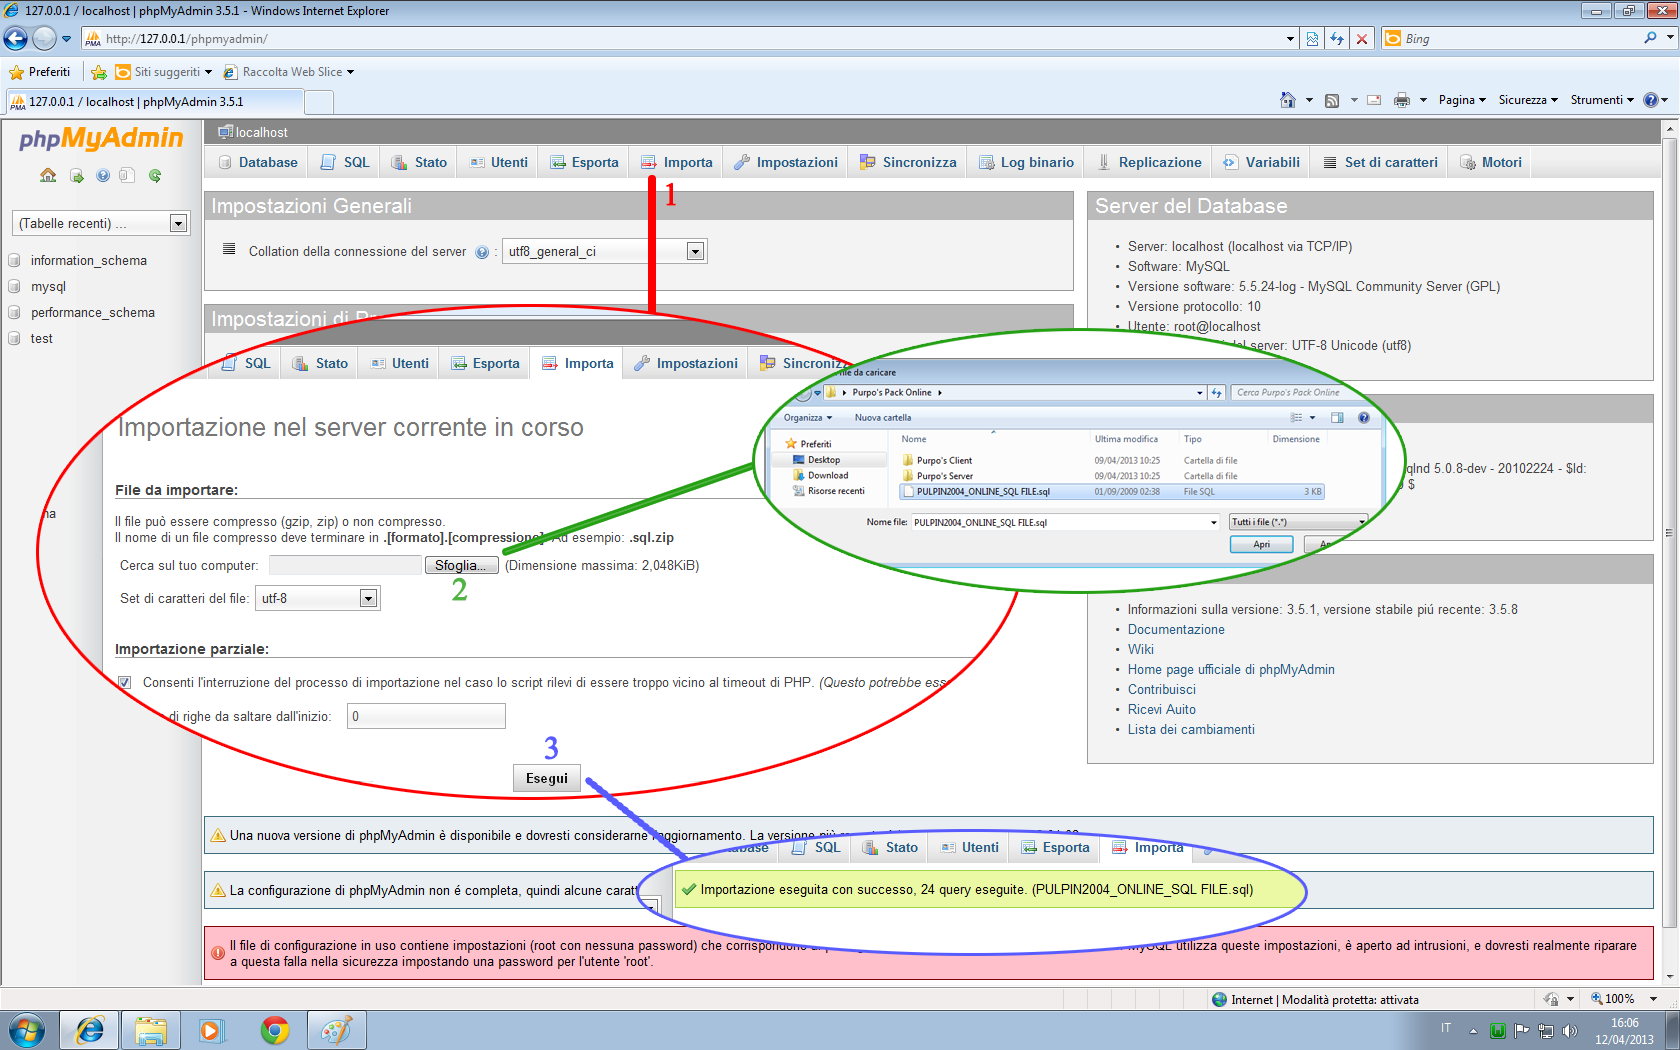Viewport: 1680px width, 1050px height.
Task: Click the Esegui button
Action: 546,779
